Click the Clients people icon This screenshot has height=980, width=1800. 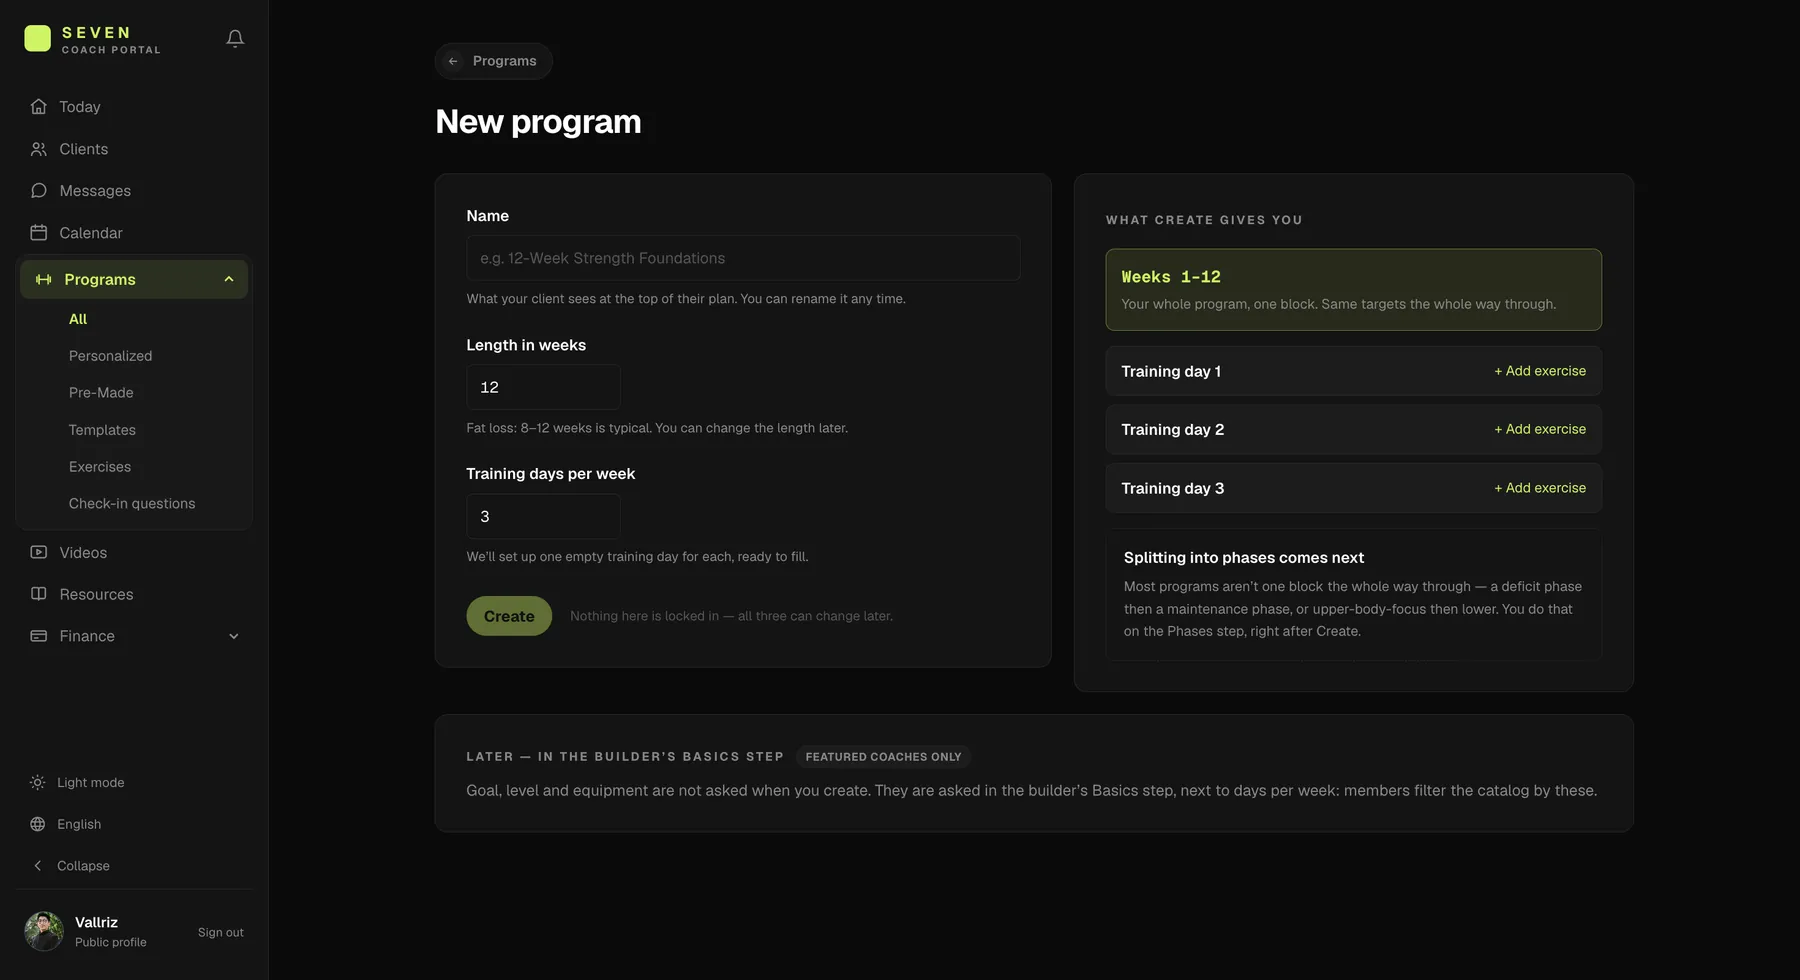click(38, 148)
